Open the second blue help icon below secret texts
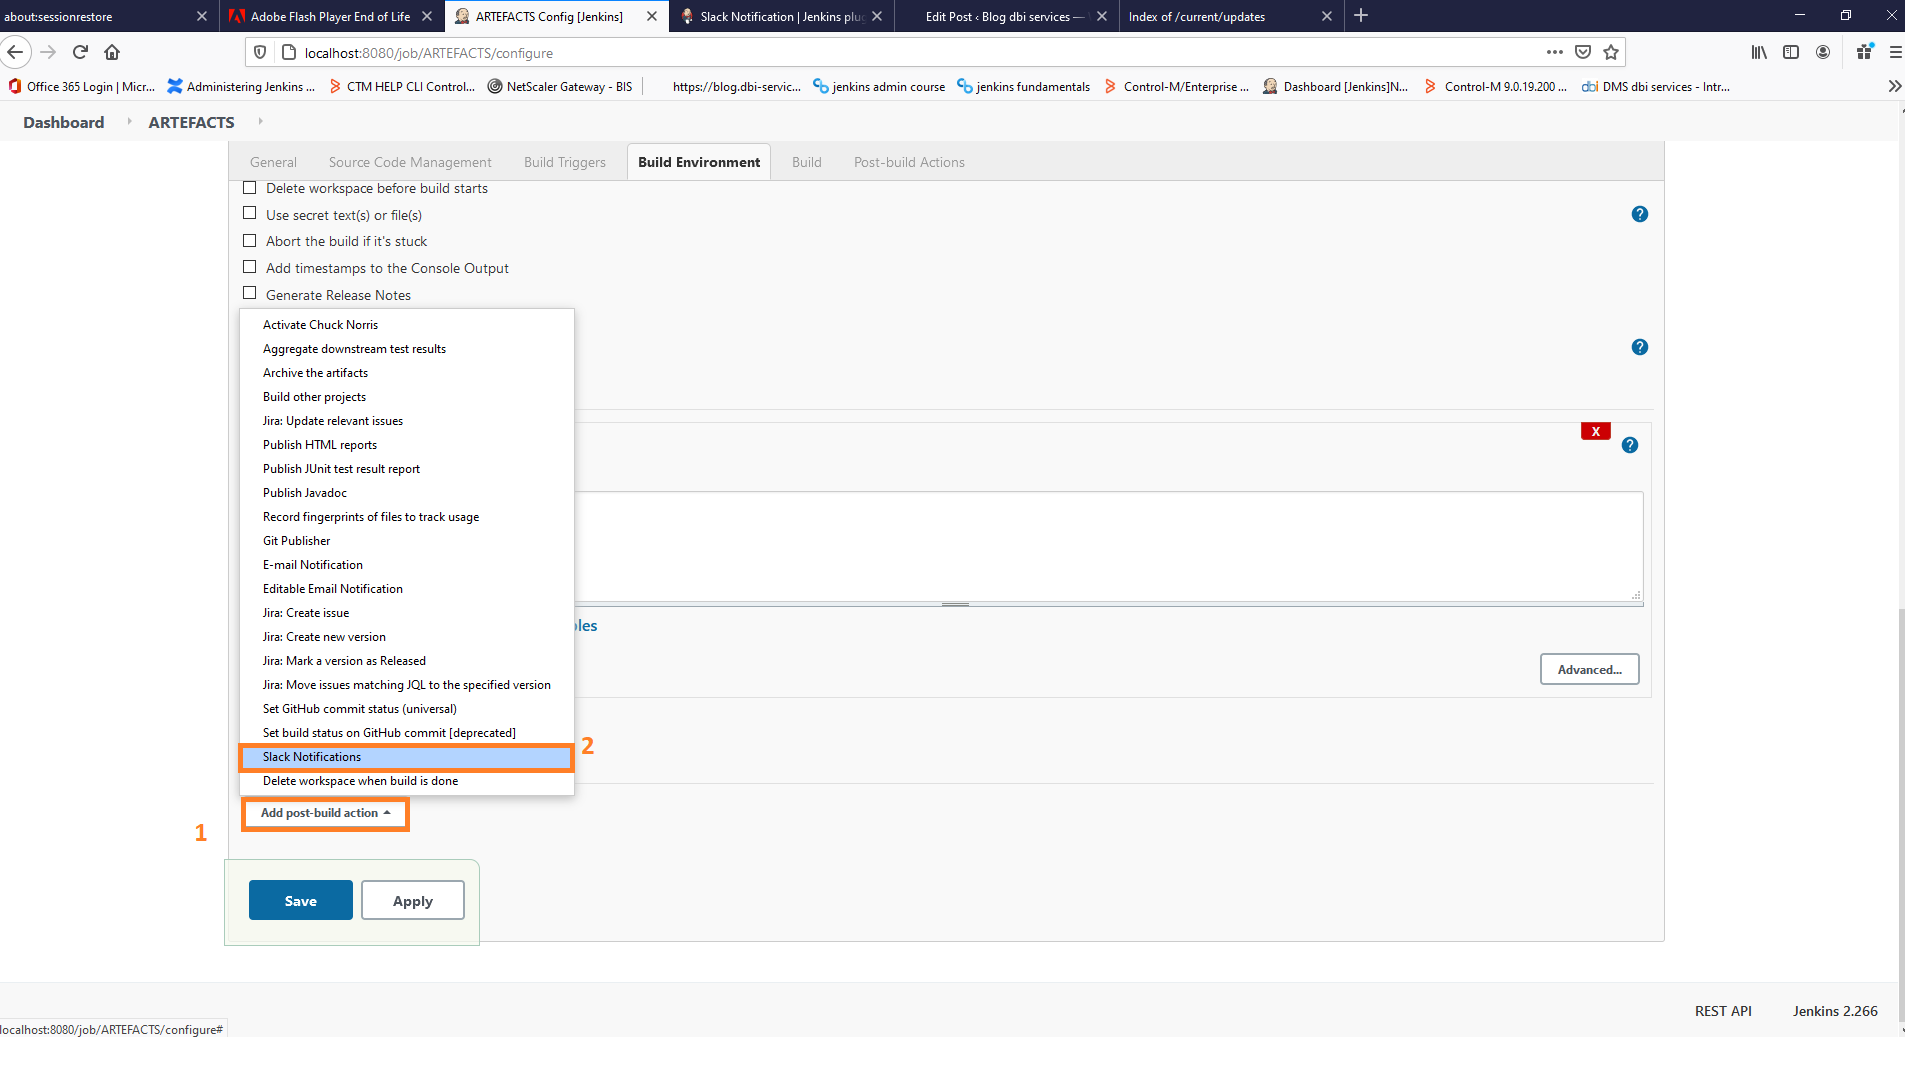Image resolution: width=1905 pixels, height=1078 pixels. [1640, 347]
